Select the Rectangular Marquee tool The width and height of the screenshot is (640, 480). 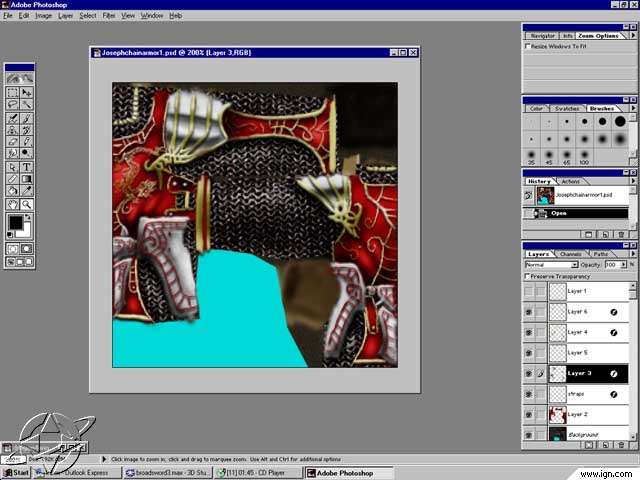13,93
